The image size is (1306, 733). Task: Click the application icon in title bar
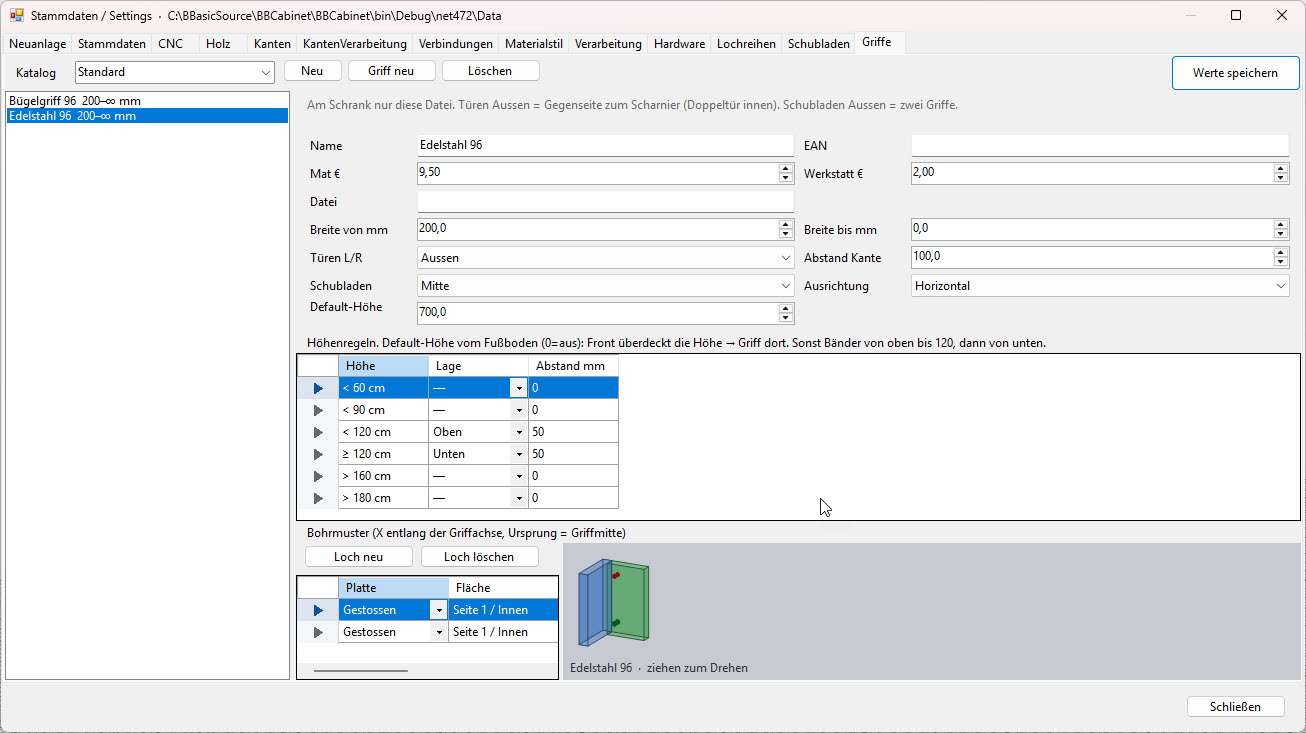point(17,16)
